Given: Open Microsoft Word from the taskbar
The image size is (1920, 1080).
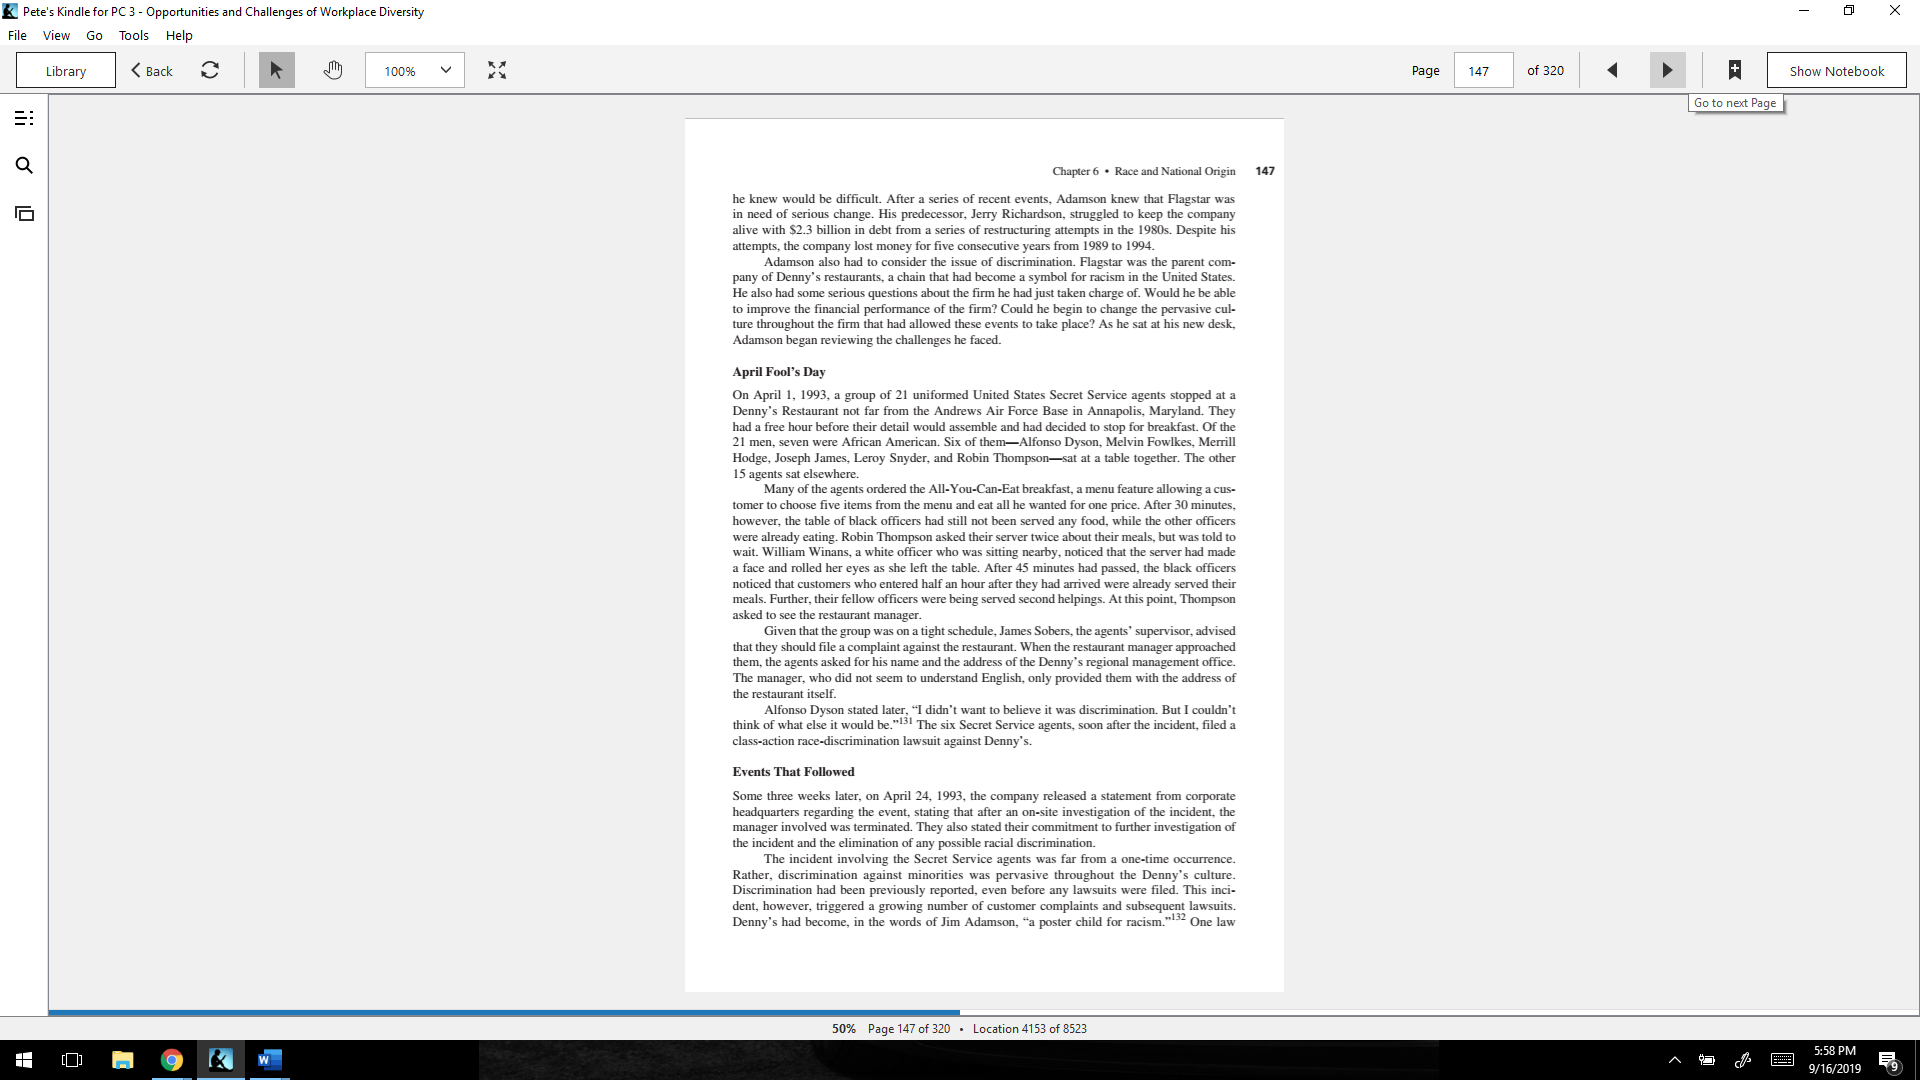Looking at the screenshot, I should point(269,1060).
